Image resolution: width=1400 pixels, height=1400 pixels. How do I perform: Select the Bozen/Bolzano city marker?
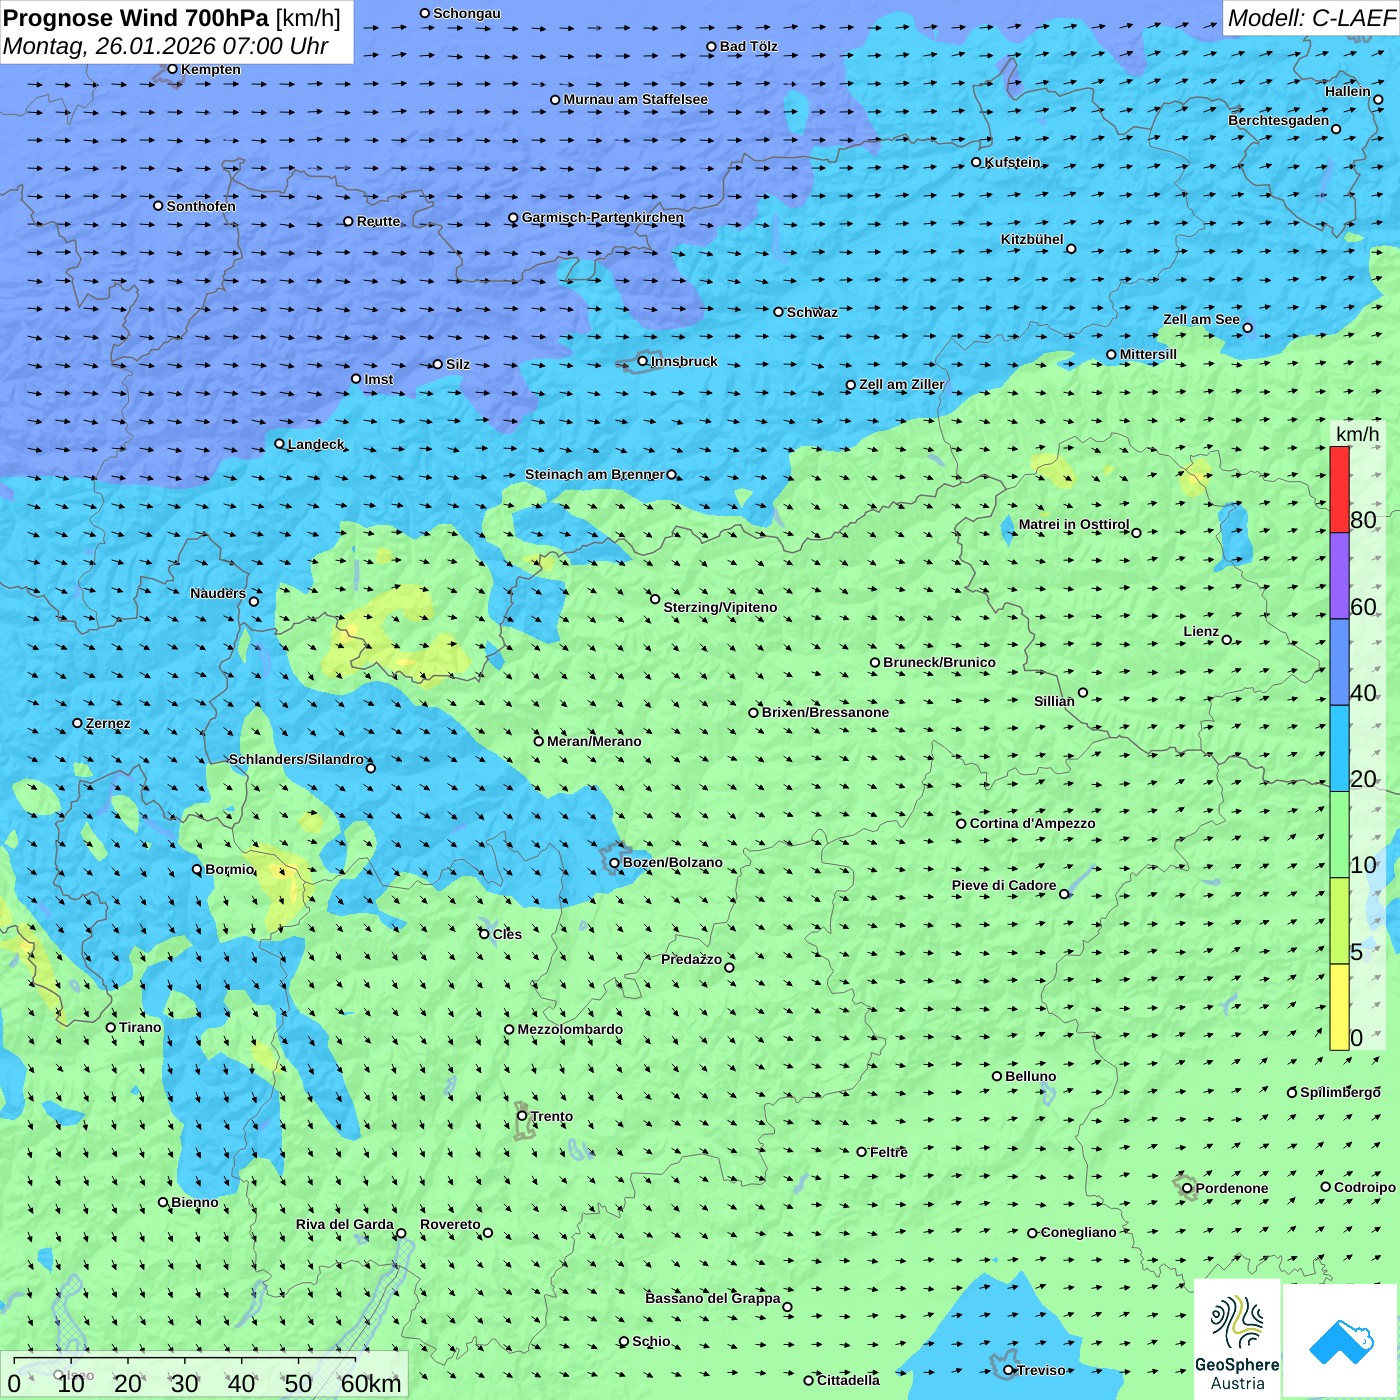coord(615,863)
